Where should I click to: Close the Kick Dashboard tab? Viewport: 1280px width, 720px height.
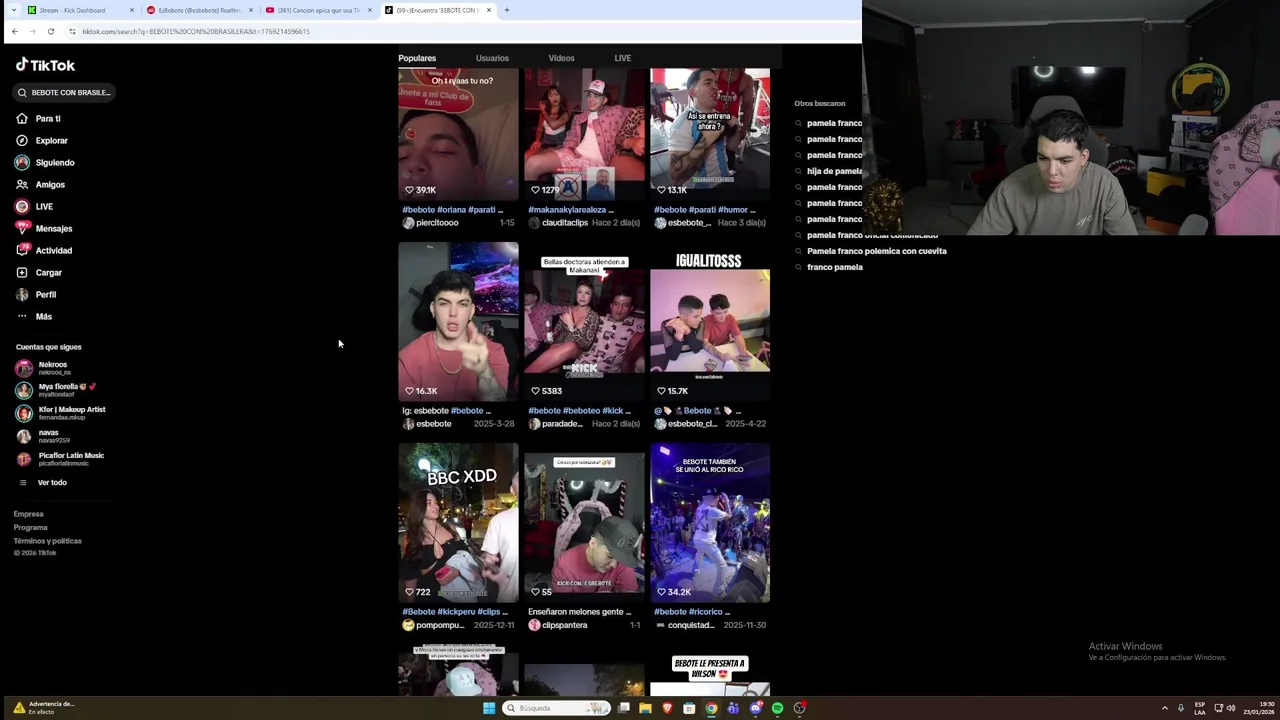(x=132, y=10)
